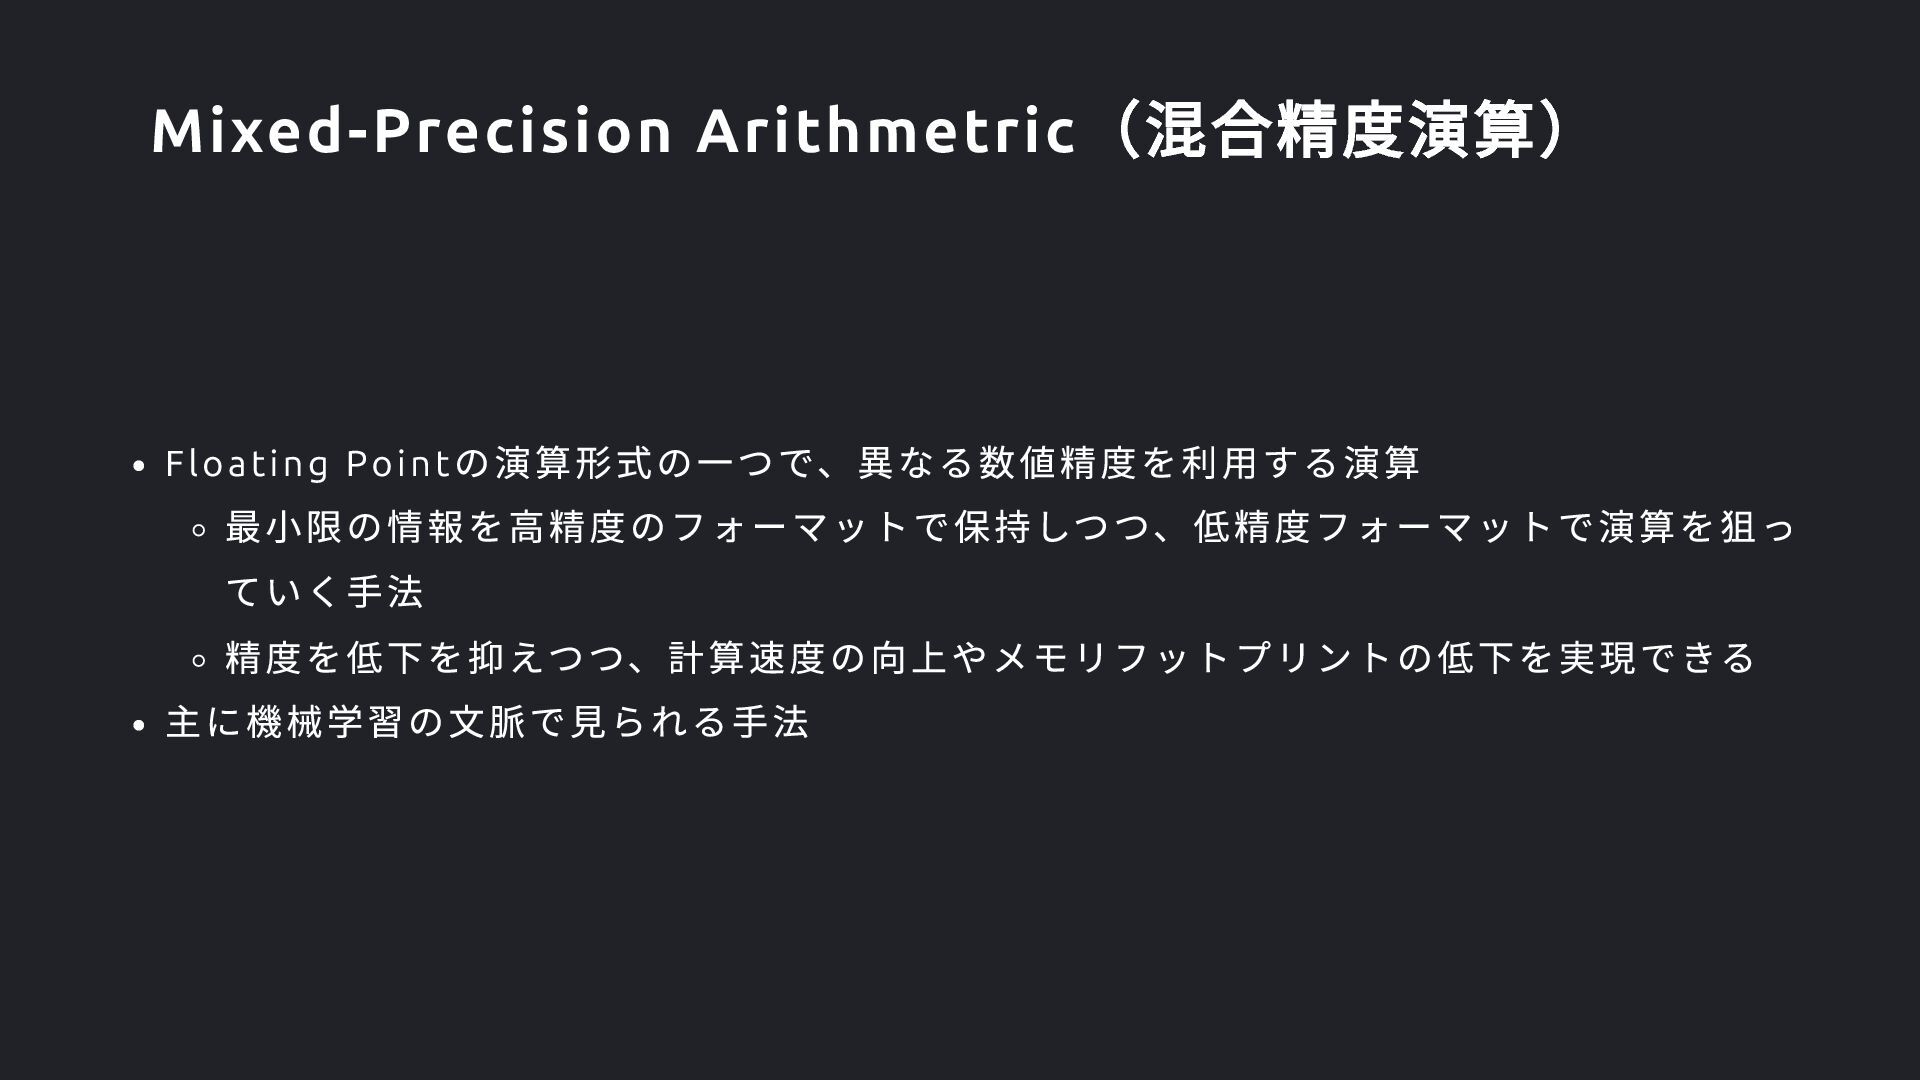The height and width of the screenshot is (1080, 1920).
Task: Click the first bullet point marker
Action: click(x=140, y=467)
